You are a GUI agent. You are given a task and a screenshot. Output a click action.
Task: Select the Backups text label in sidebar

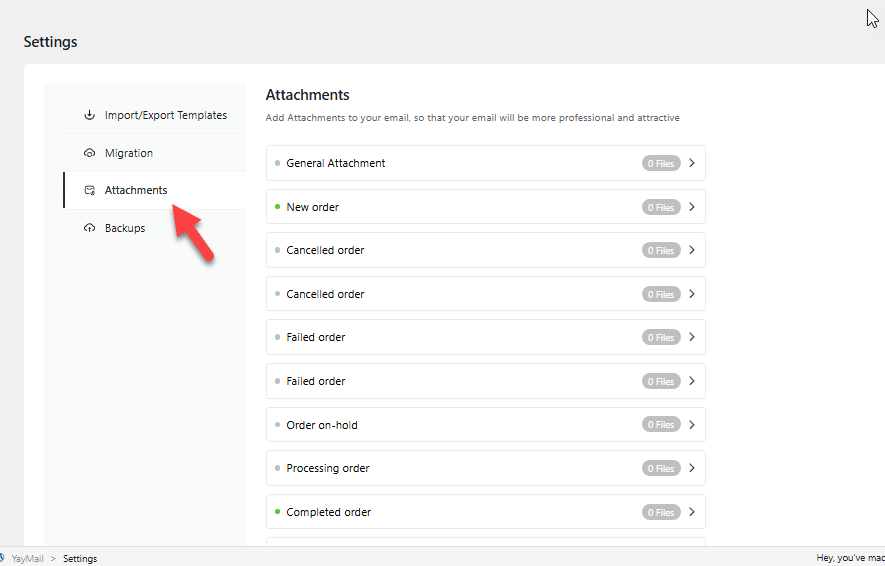(x=125, y=228)
